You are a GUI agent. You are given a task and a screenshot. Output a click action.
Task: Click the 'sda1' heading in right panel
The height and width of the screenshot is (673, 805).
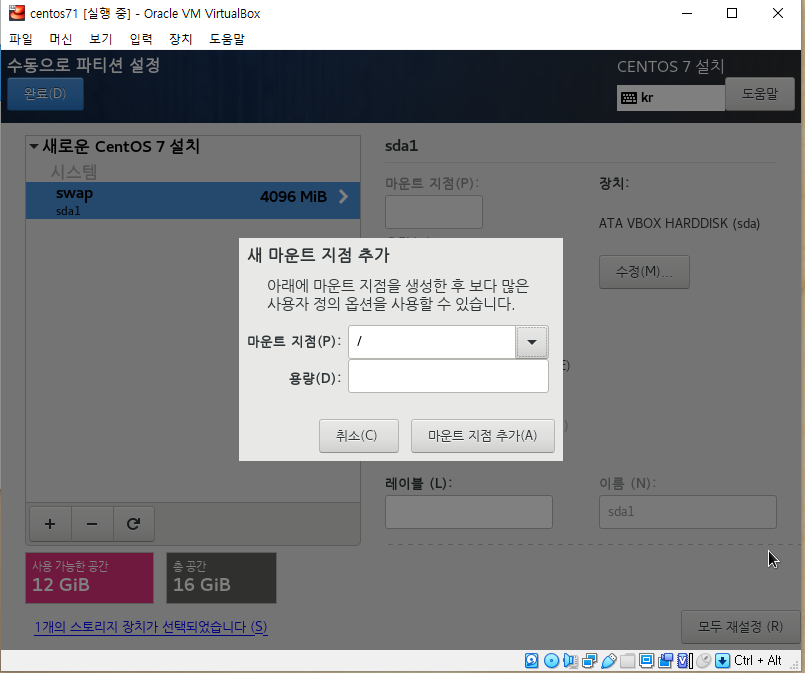coord(401,146)
